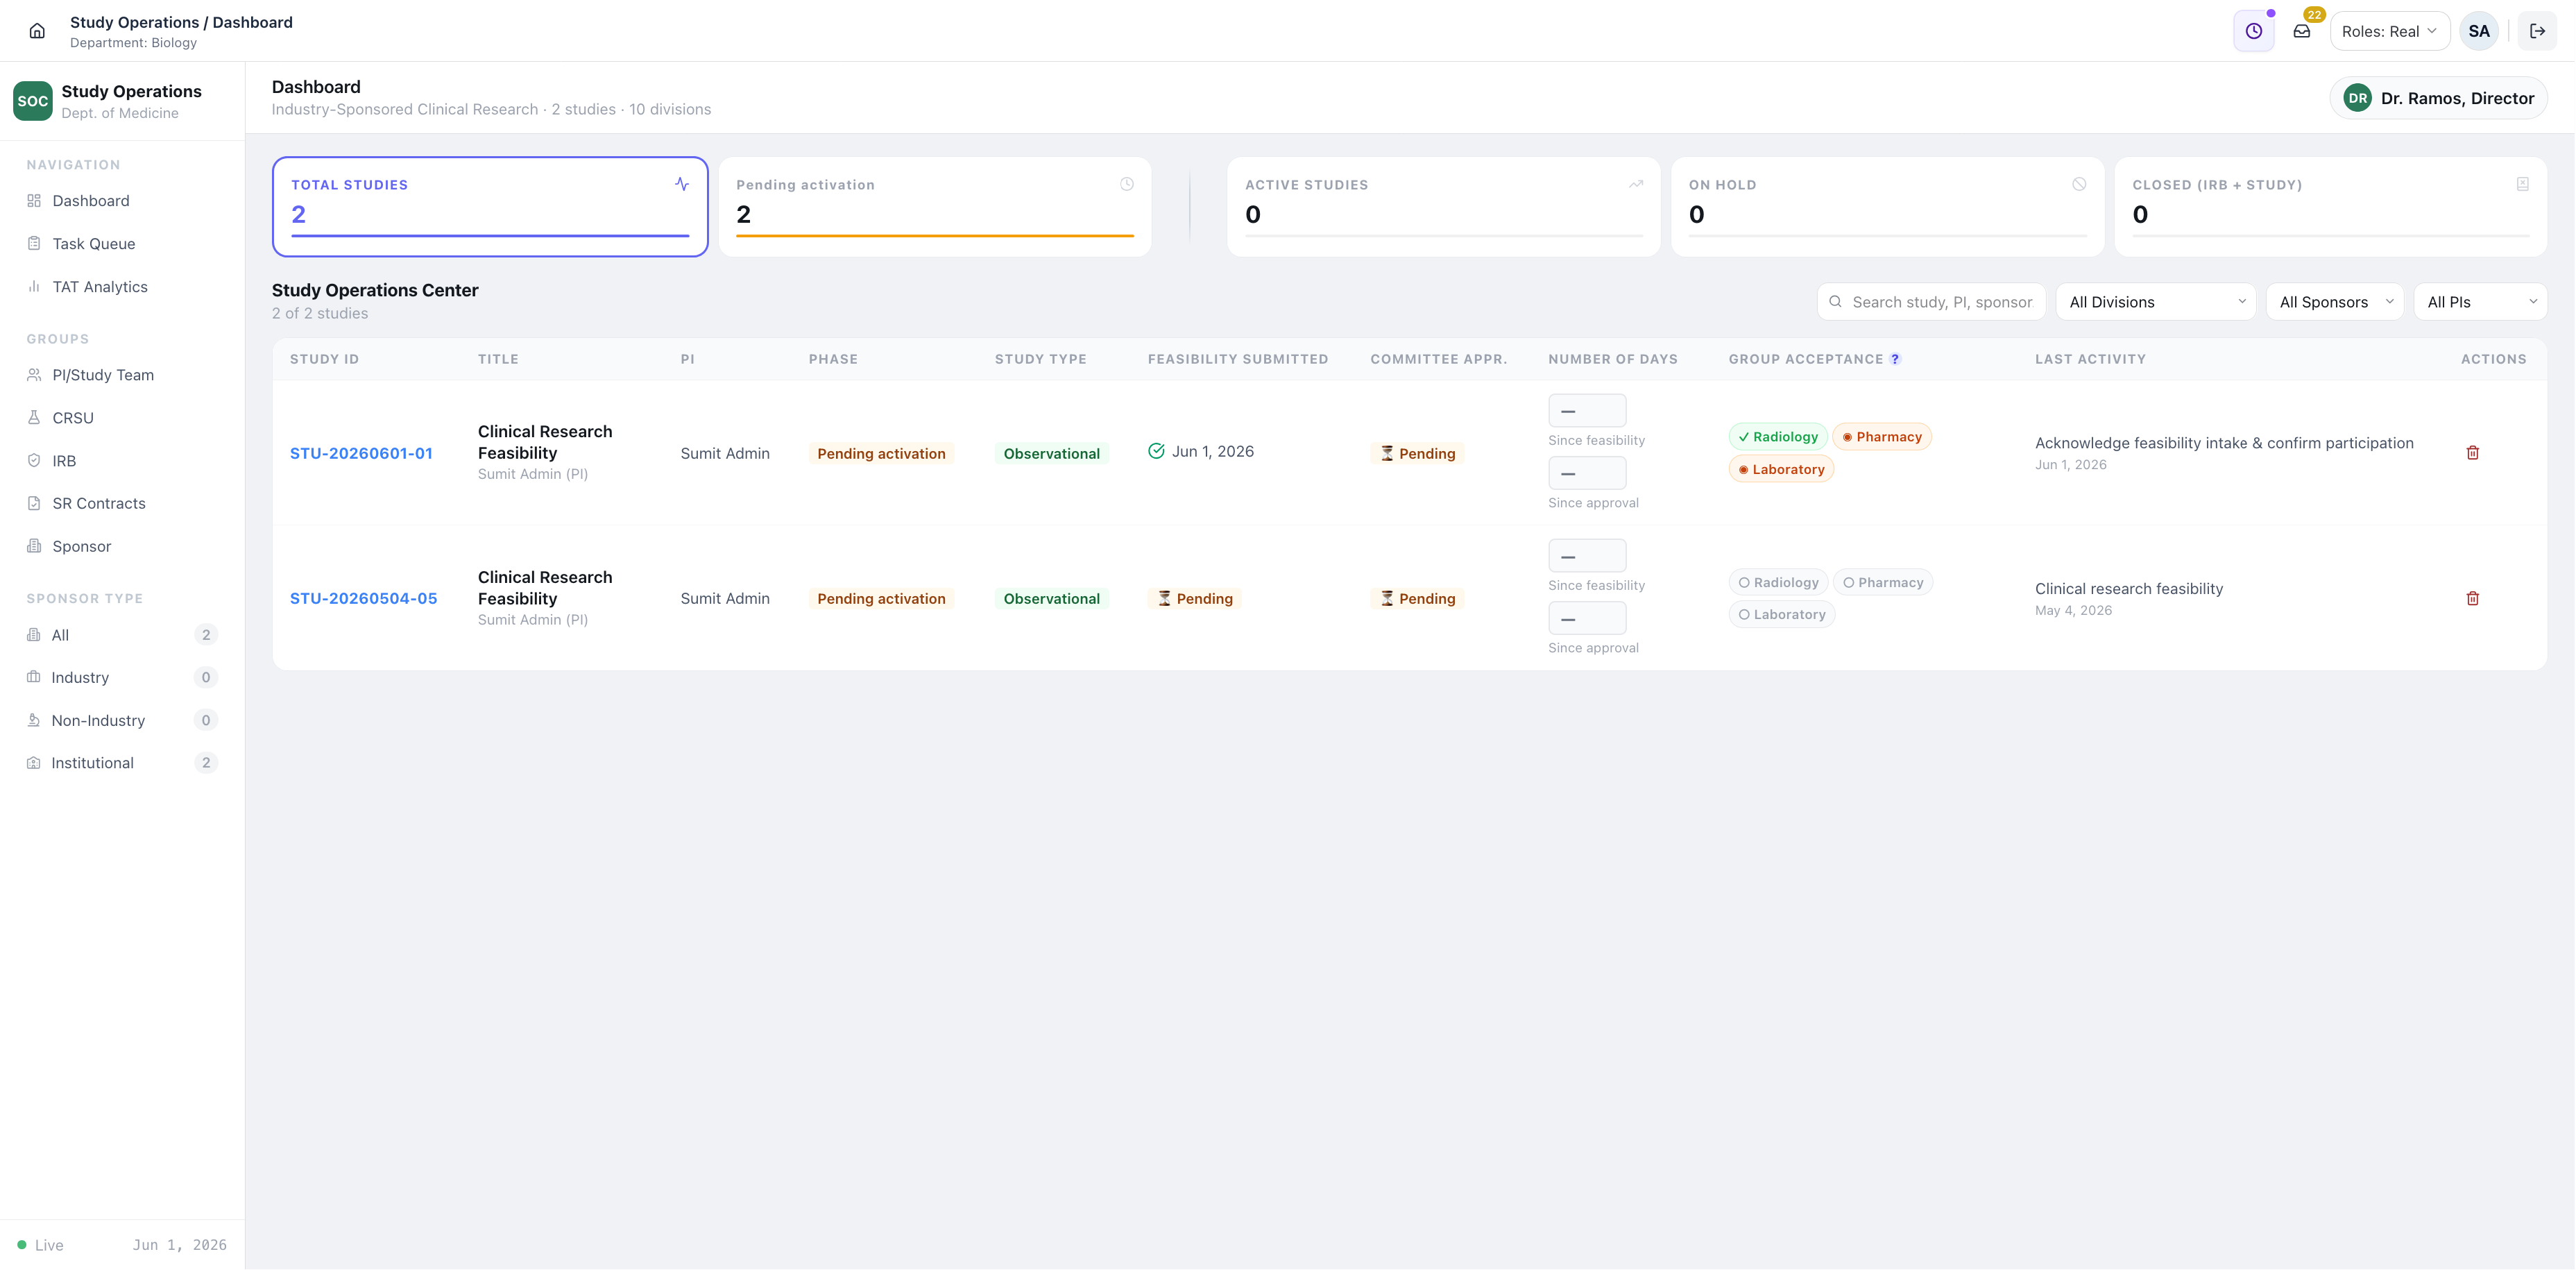Toggle Pharmacy chip for STU-20260601-01
The image size is (2576, 1270).
pos(1881,437)
